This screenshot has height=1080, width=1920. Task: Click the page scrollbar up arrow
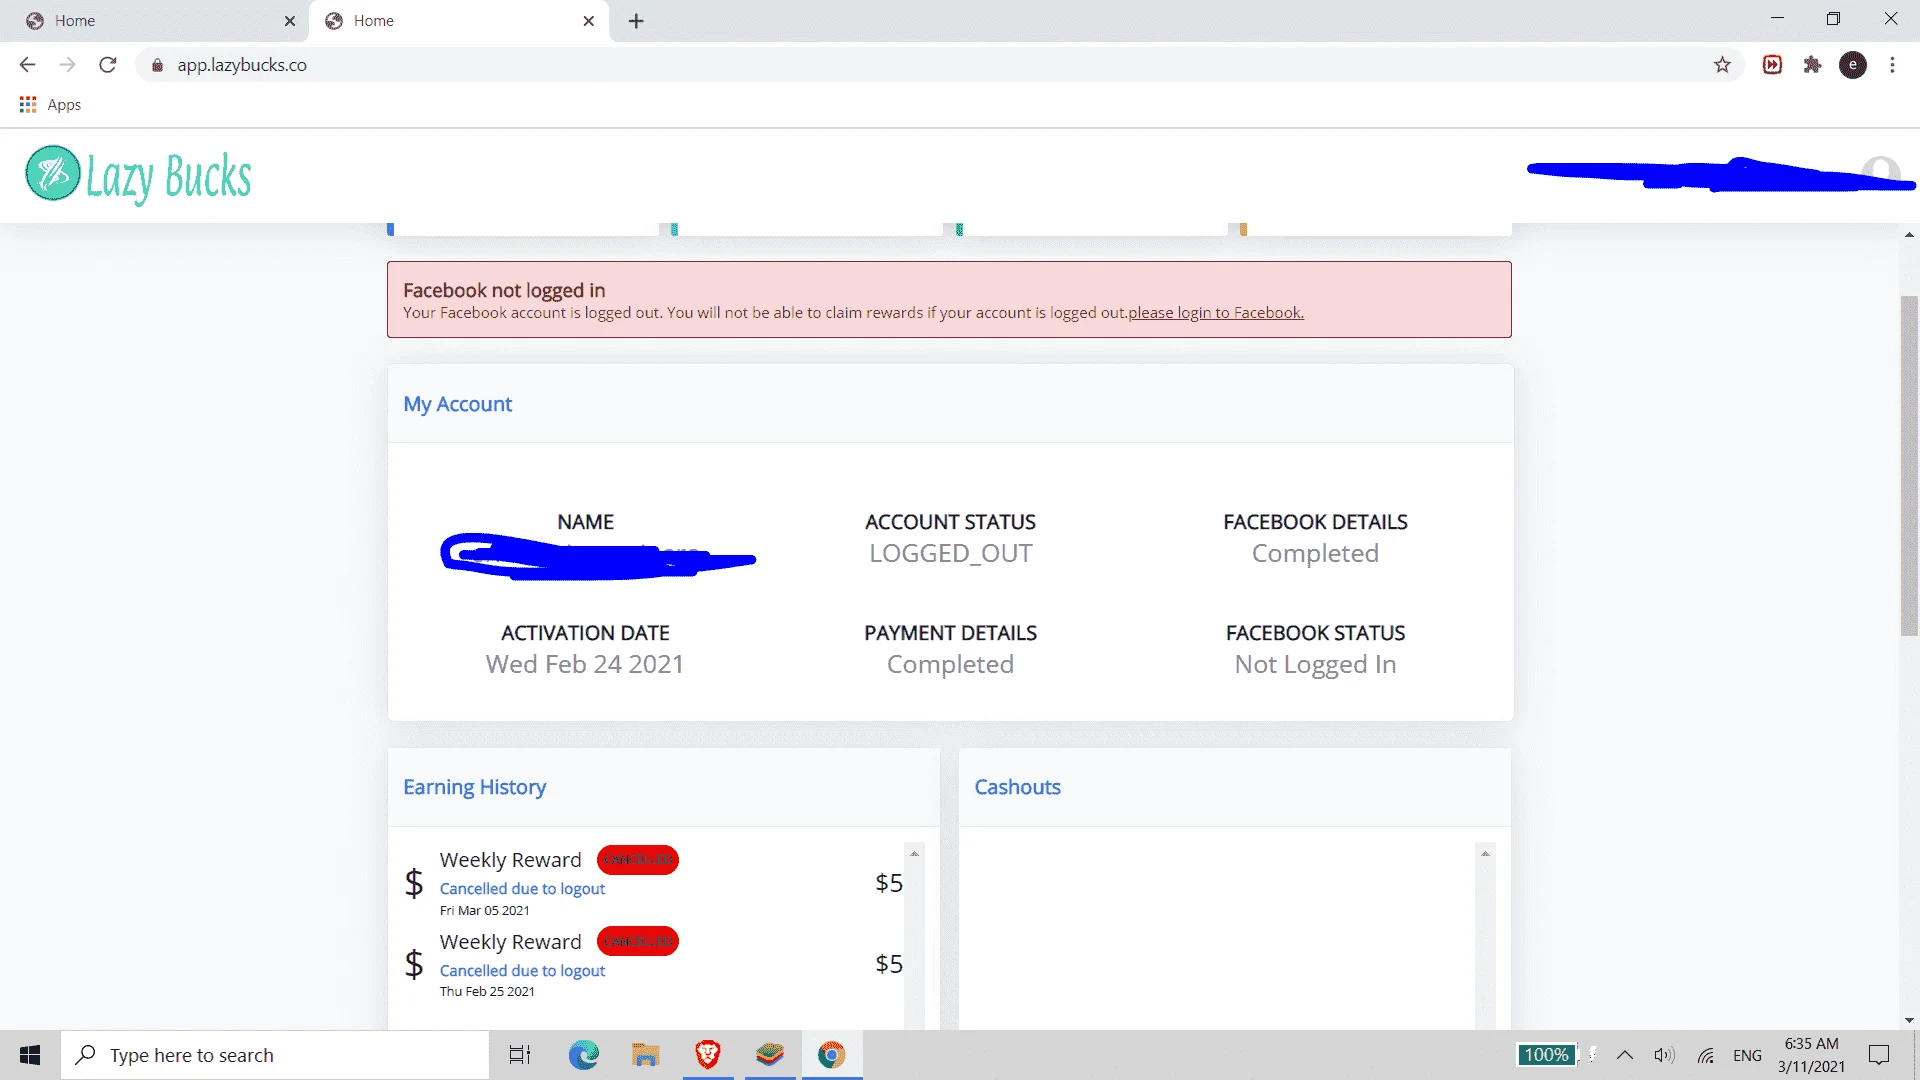(x=1909, y=235)
